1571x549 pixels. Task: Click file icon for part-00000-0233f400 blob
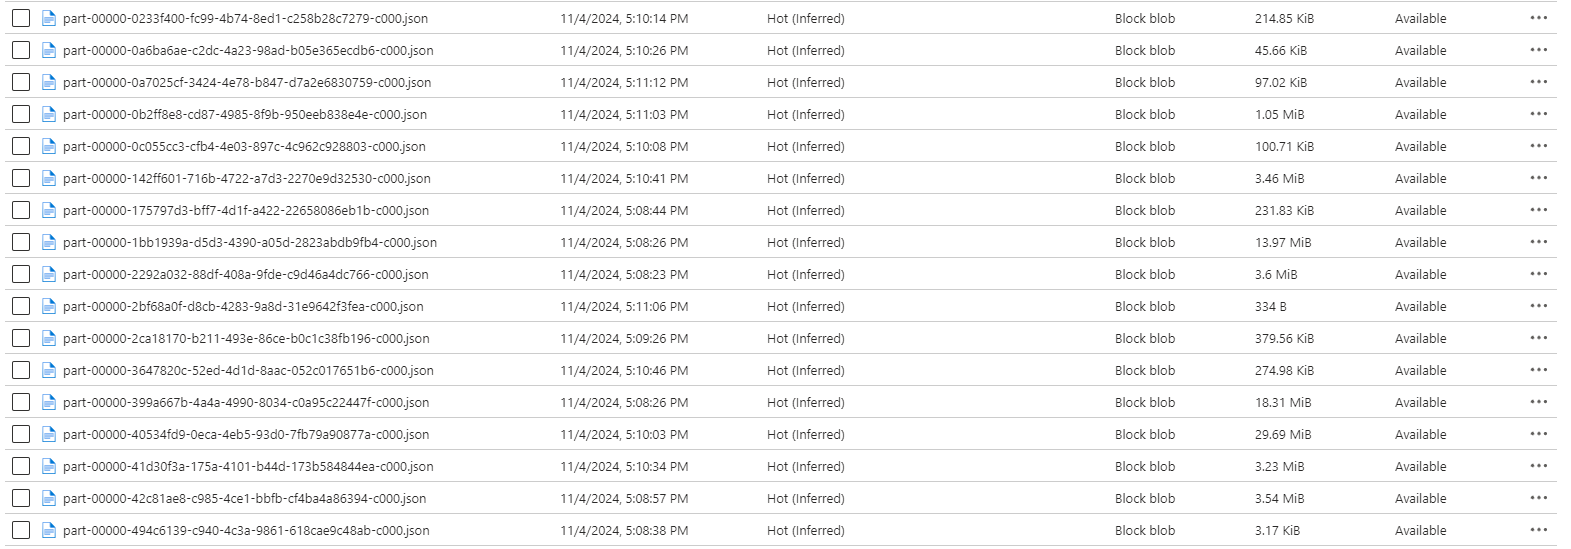pos(48,18)
